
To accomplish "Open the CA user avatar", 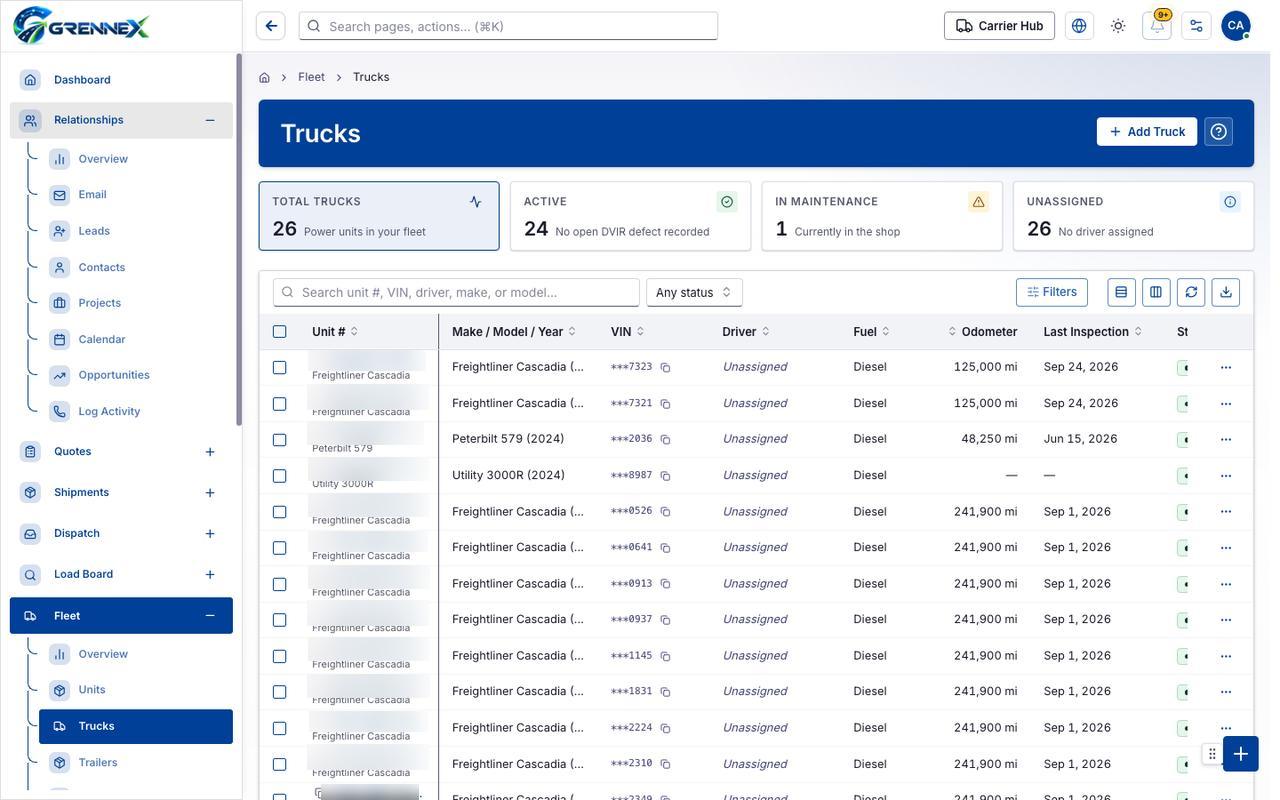I will 1236,26.
